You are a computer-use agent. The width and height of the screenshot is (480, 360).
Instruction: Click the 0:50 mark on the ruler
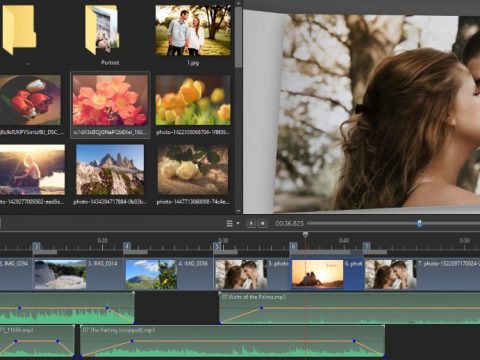[464, 240]
